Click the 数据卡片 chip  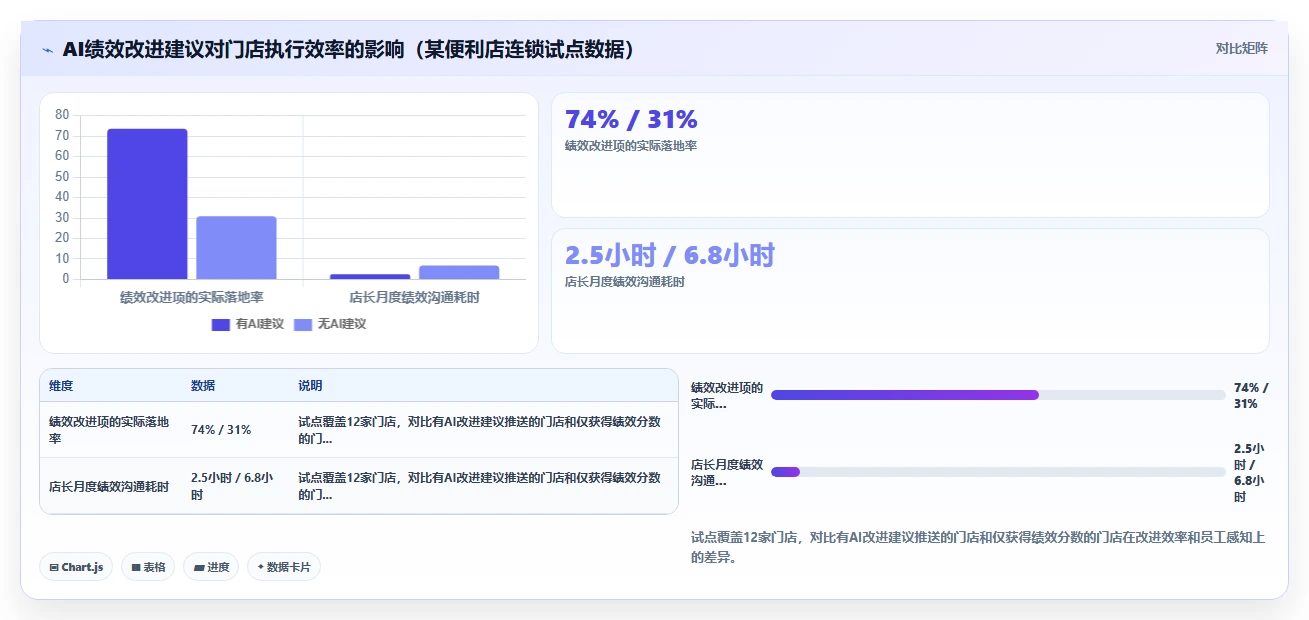click(x=284, y=567)
